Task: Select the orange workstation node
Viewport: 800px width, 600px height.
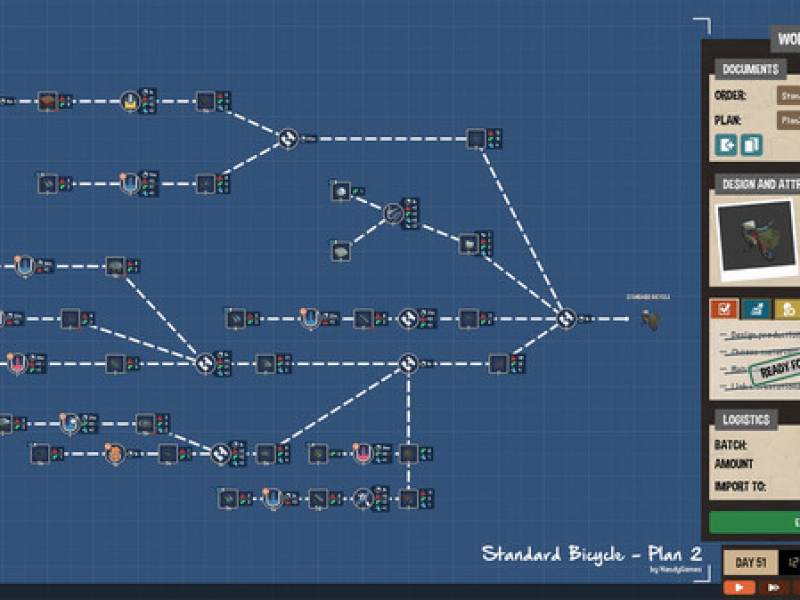Action: tap(115, 454)
